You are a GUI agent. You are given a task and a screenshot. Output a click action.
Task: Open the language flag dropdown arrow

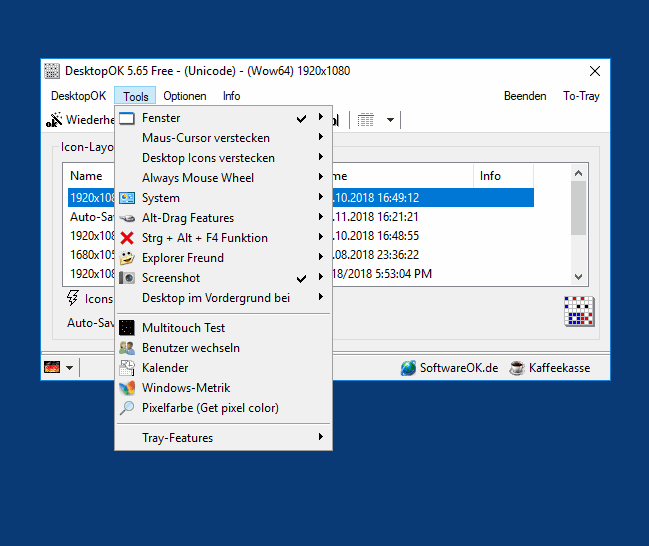click(x=70, y=368)
